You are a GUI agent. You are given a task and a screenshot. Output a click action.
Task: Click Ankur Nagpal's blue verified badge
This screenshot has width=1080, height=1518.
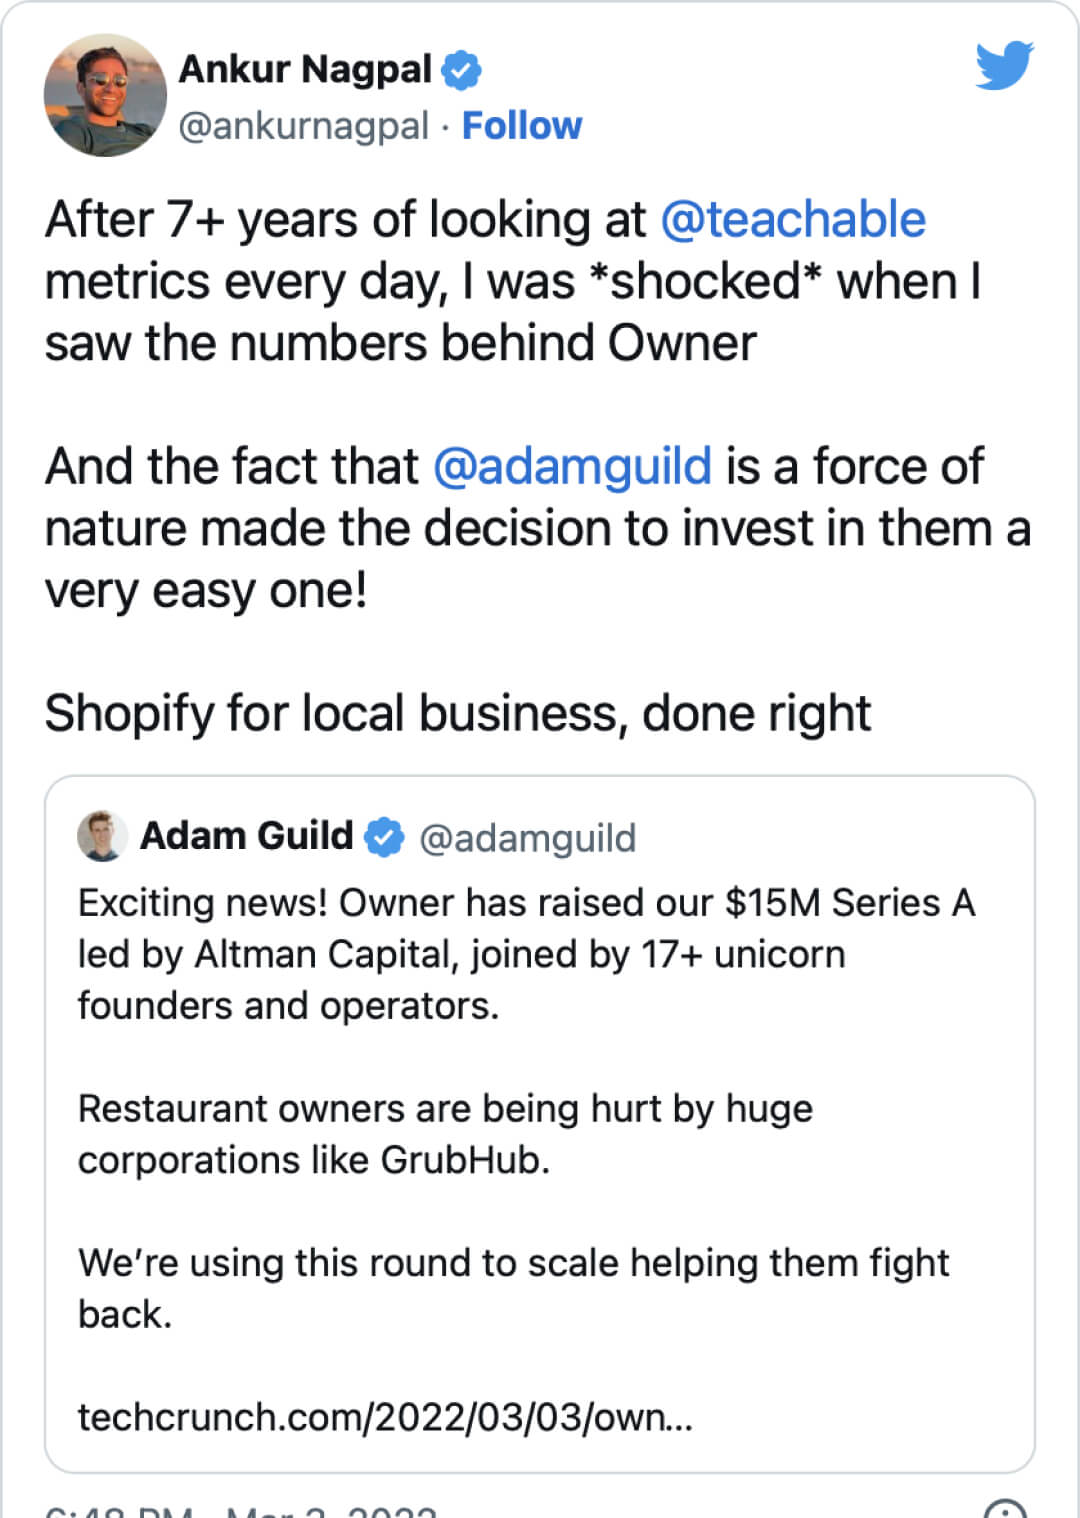point(461,70)
